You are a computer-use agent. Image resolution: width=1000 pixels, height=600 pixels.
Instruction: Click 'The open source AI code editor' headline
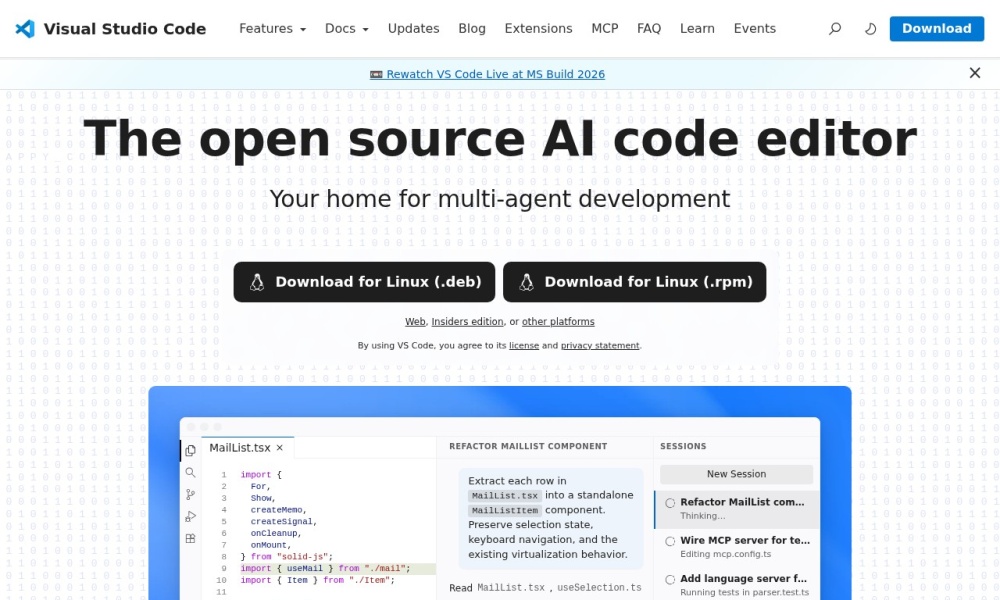[x=500, y=138]
